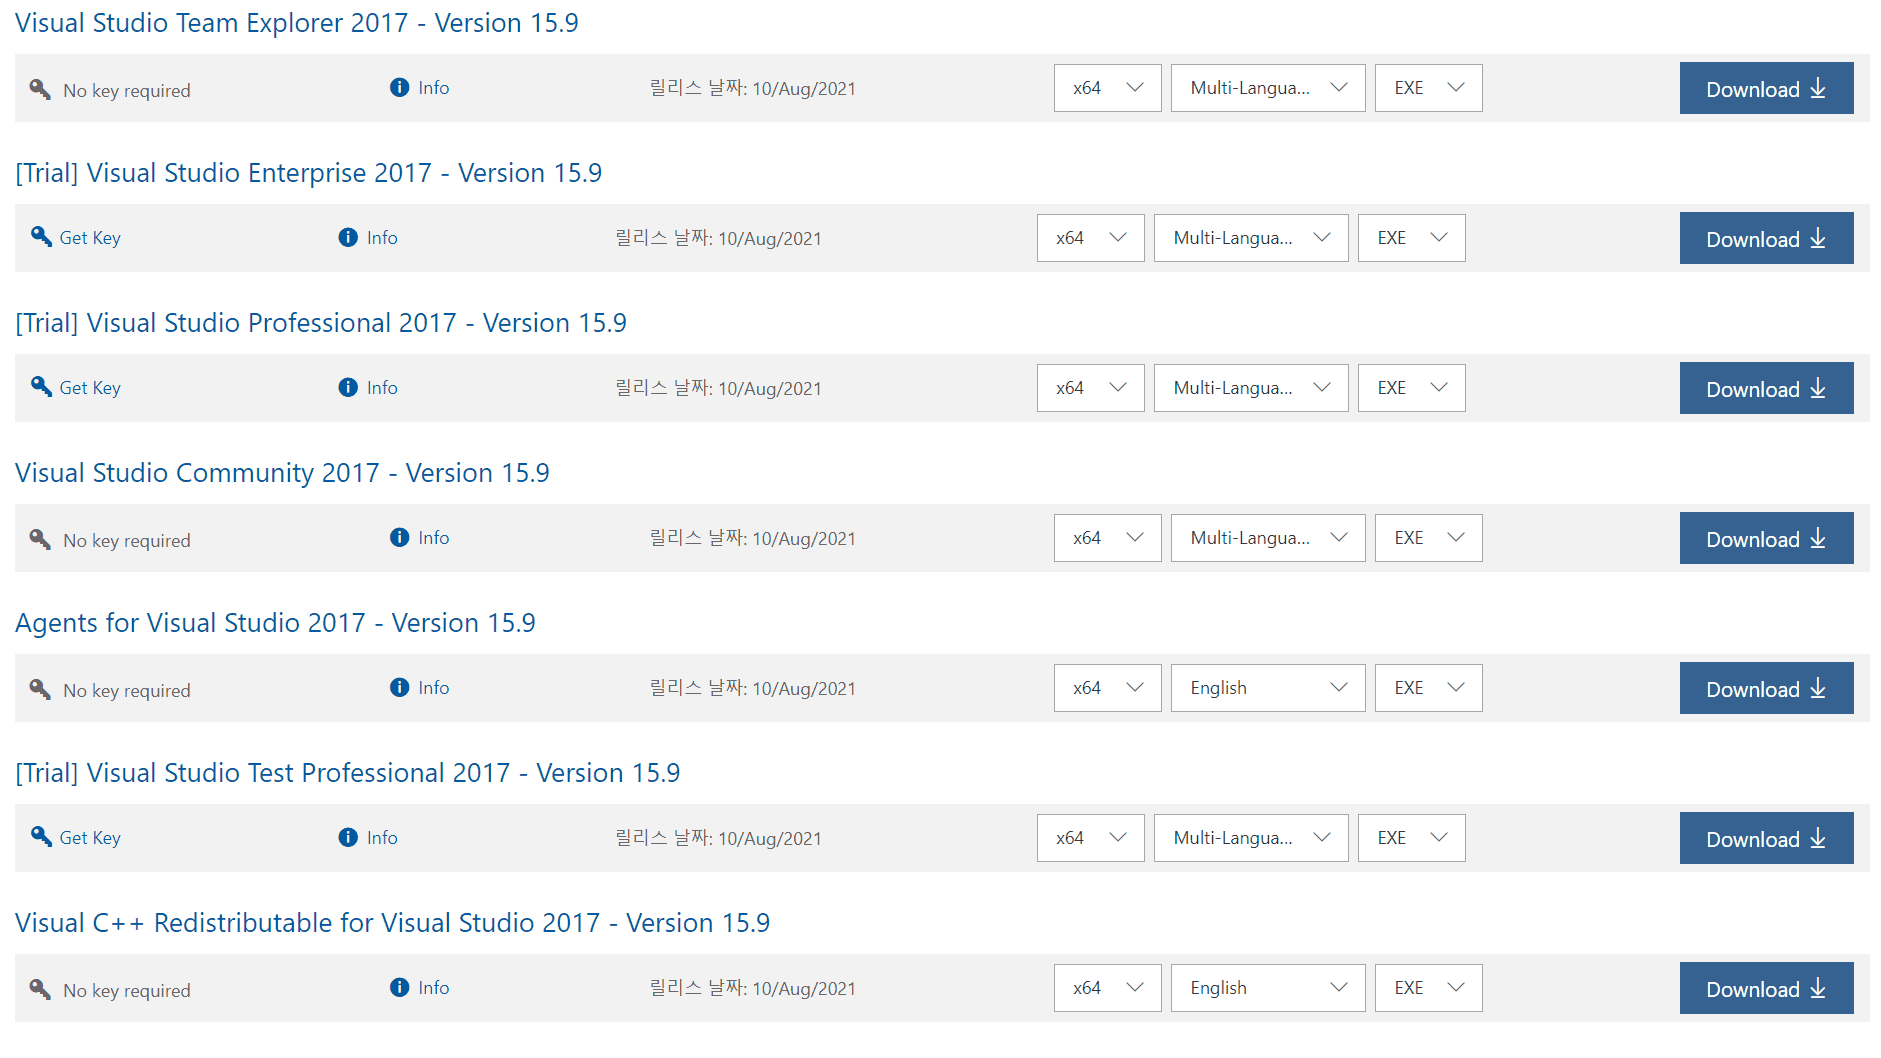
Task: Download Visual C++ Redistributable for Visual Studio 2017
Action: click(x=1766, y=988)
